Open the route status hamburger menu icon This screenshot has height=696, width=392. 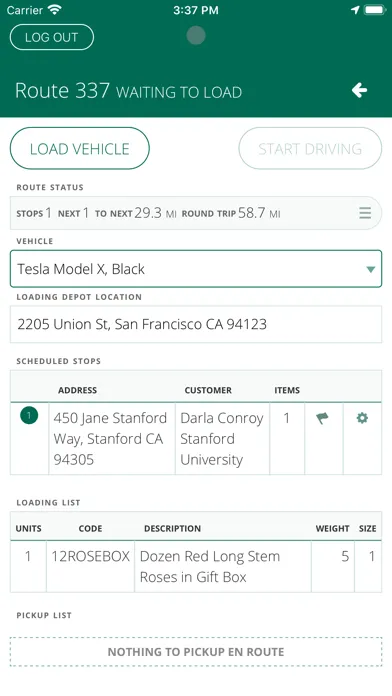coord(365,213)
